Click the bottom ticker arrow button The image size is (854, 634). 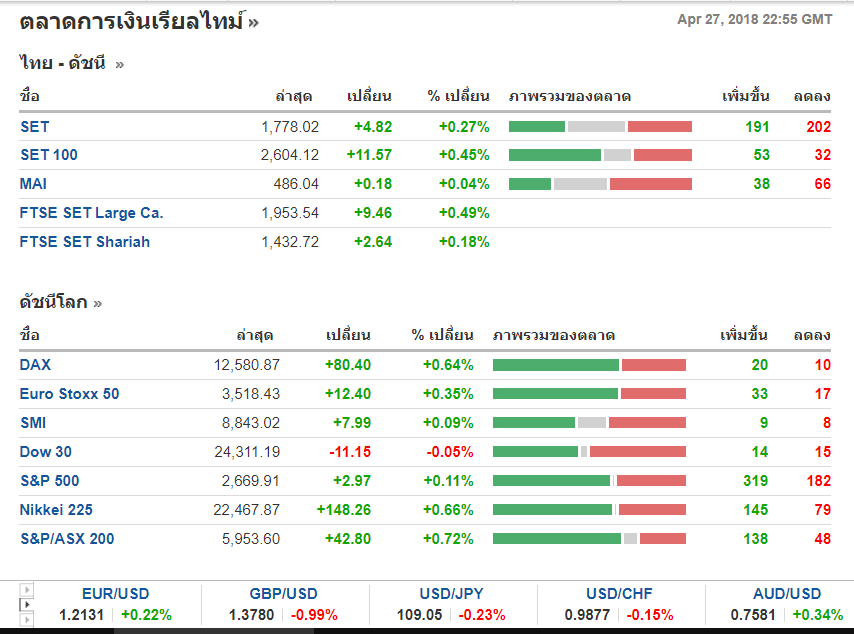[27, 622]
